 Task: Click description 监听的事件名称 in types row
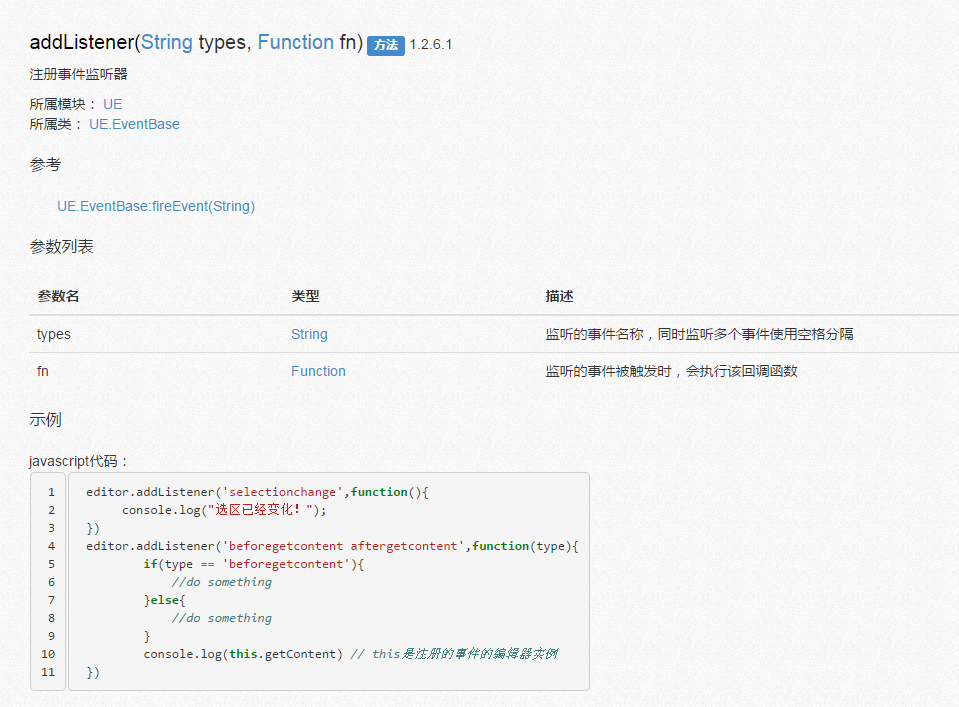coord(699,334)
